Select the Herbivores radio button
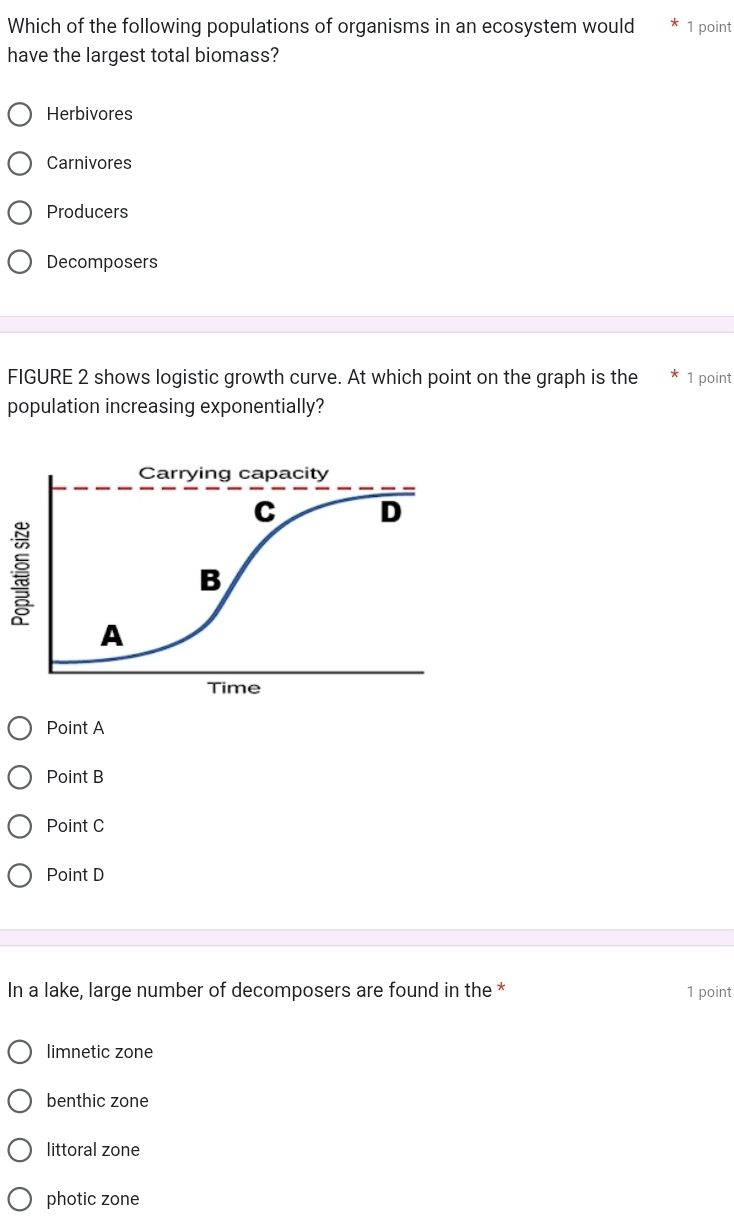Image resolution: width=734 pixels, height=1216 pixels. point(19,114)
